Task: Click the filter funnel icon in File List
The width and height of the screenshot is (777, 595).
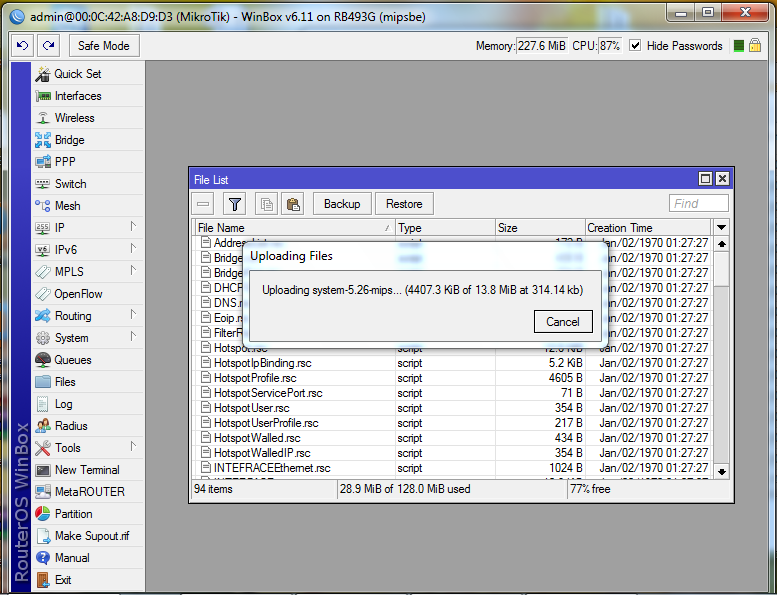Action: coord(235,204)
